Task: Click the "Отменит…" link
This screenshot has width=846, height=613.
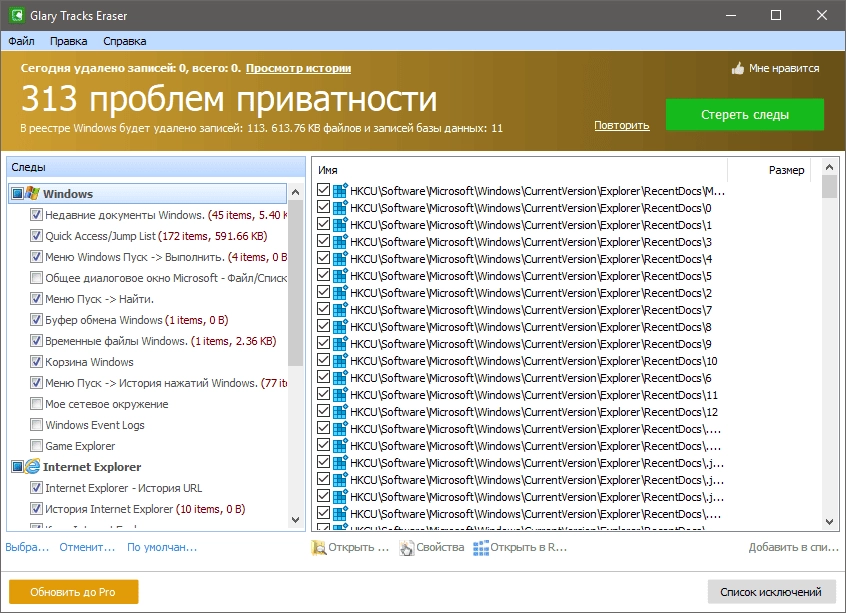Action: click(x=87, y=547)
